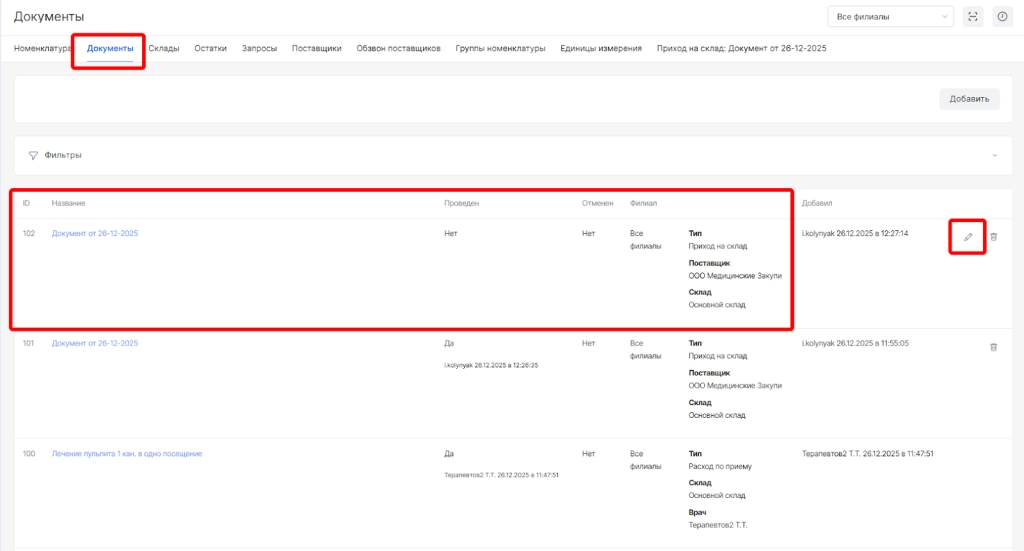Open document 102 link Документ от 26-12-2025
This screenshot has height=551, width=1024.
(95, 233)
